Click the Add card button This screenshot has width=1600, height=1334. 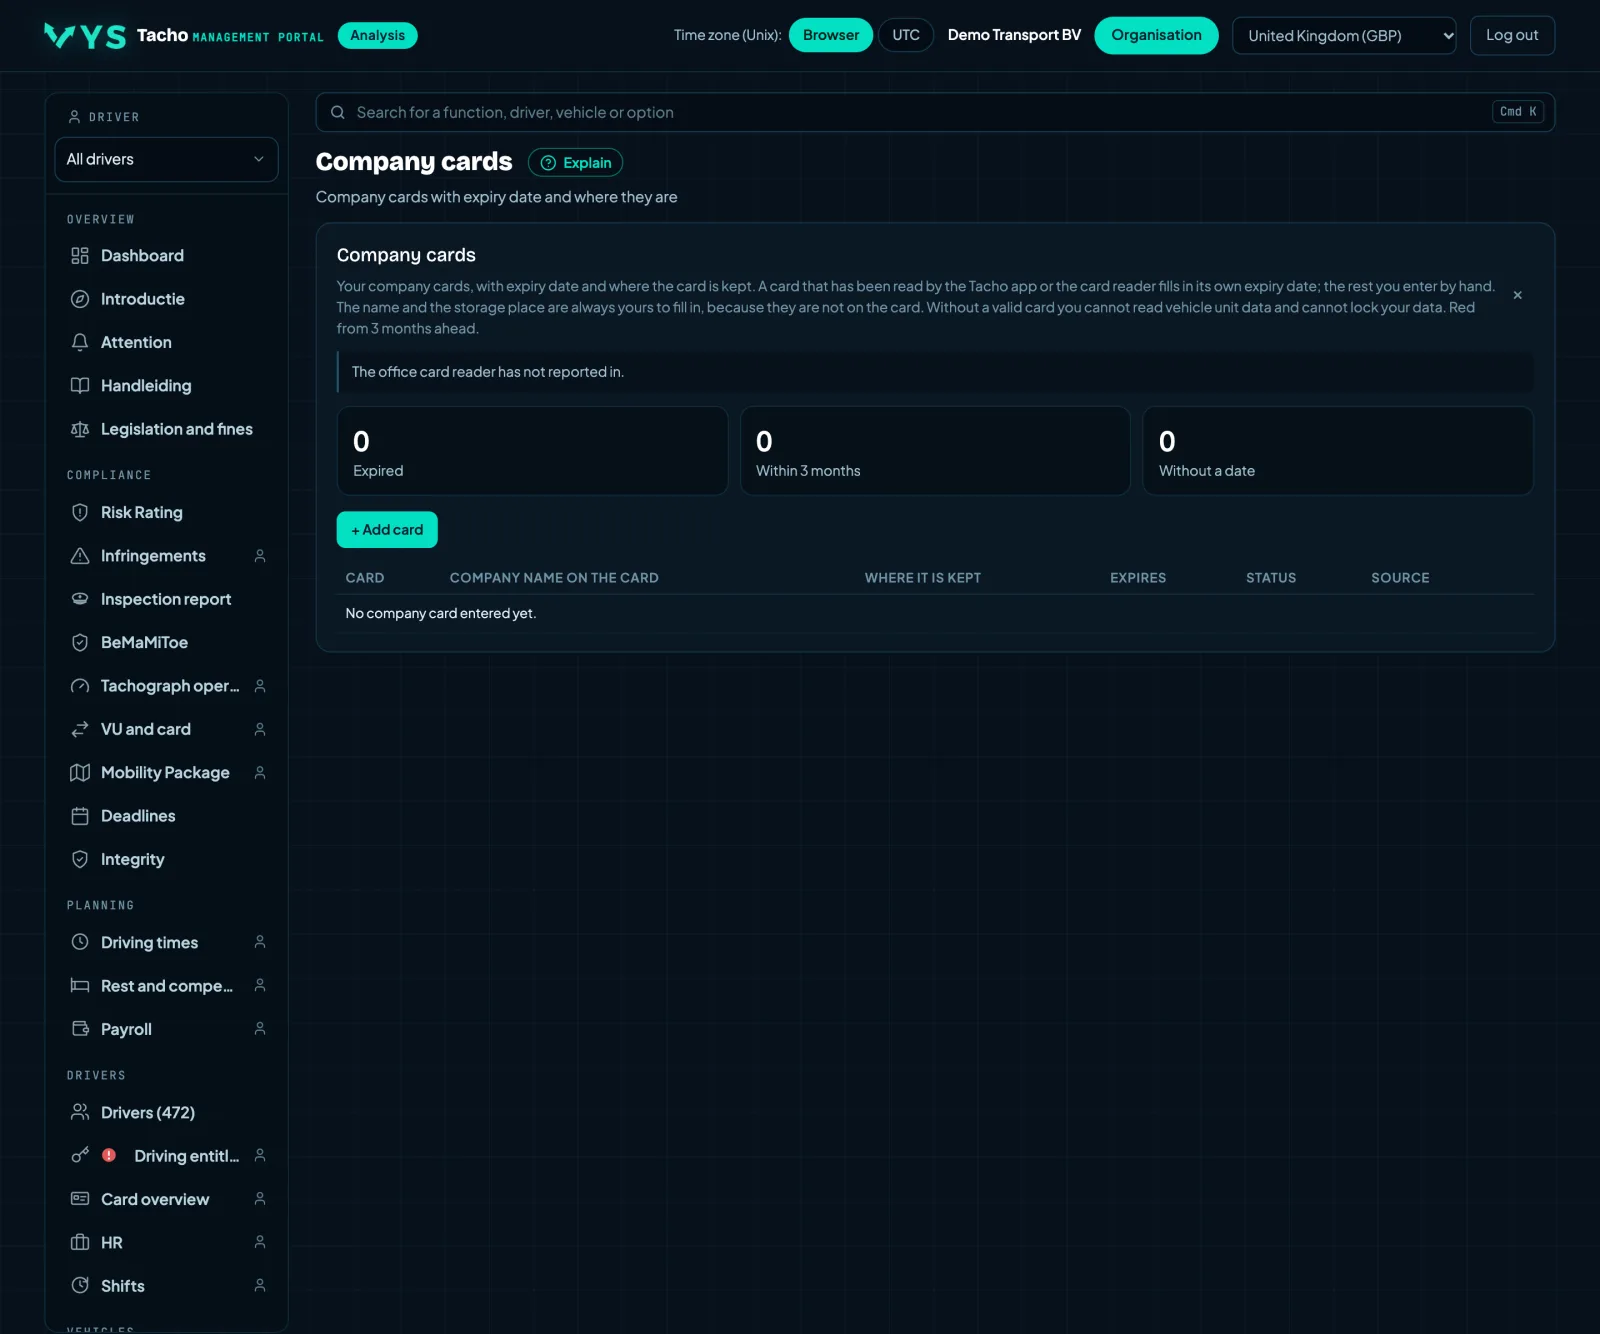[387, 530]
